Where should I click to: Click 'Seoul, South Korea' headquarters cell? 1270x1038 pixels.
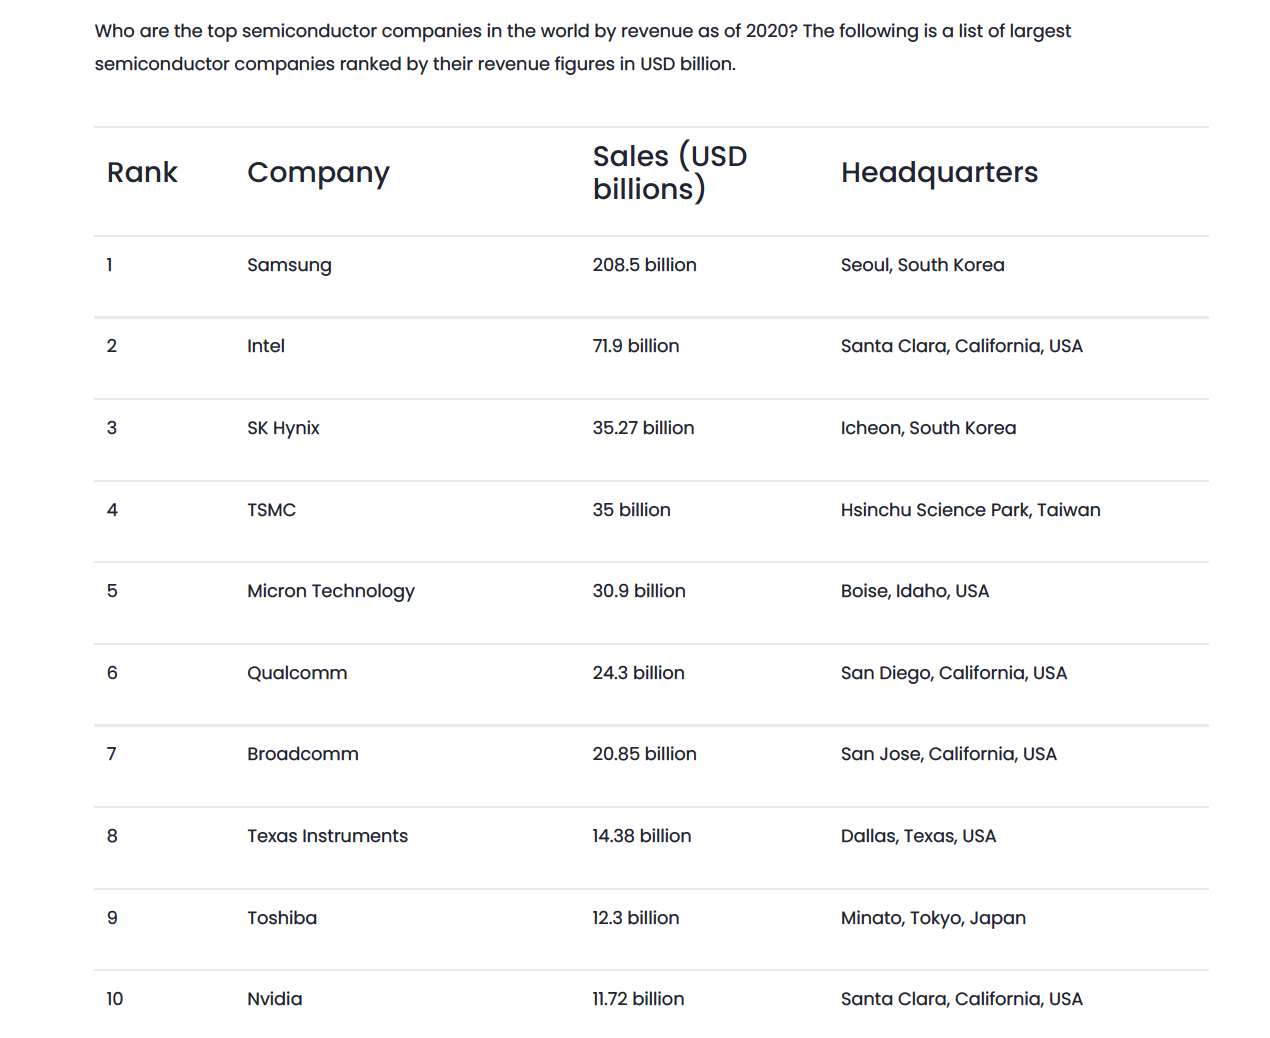(x=922, y=265)
